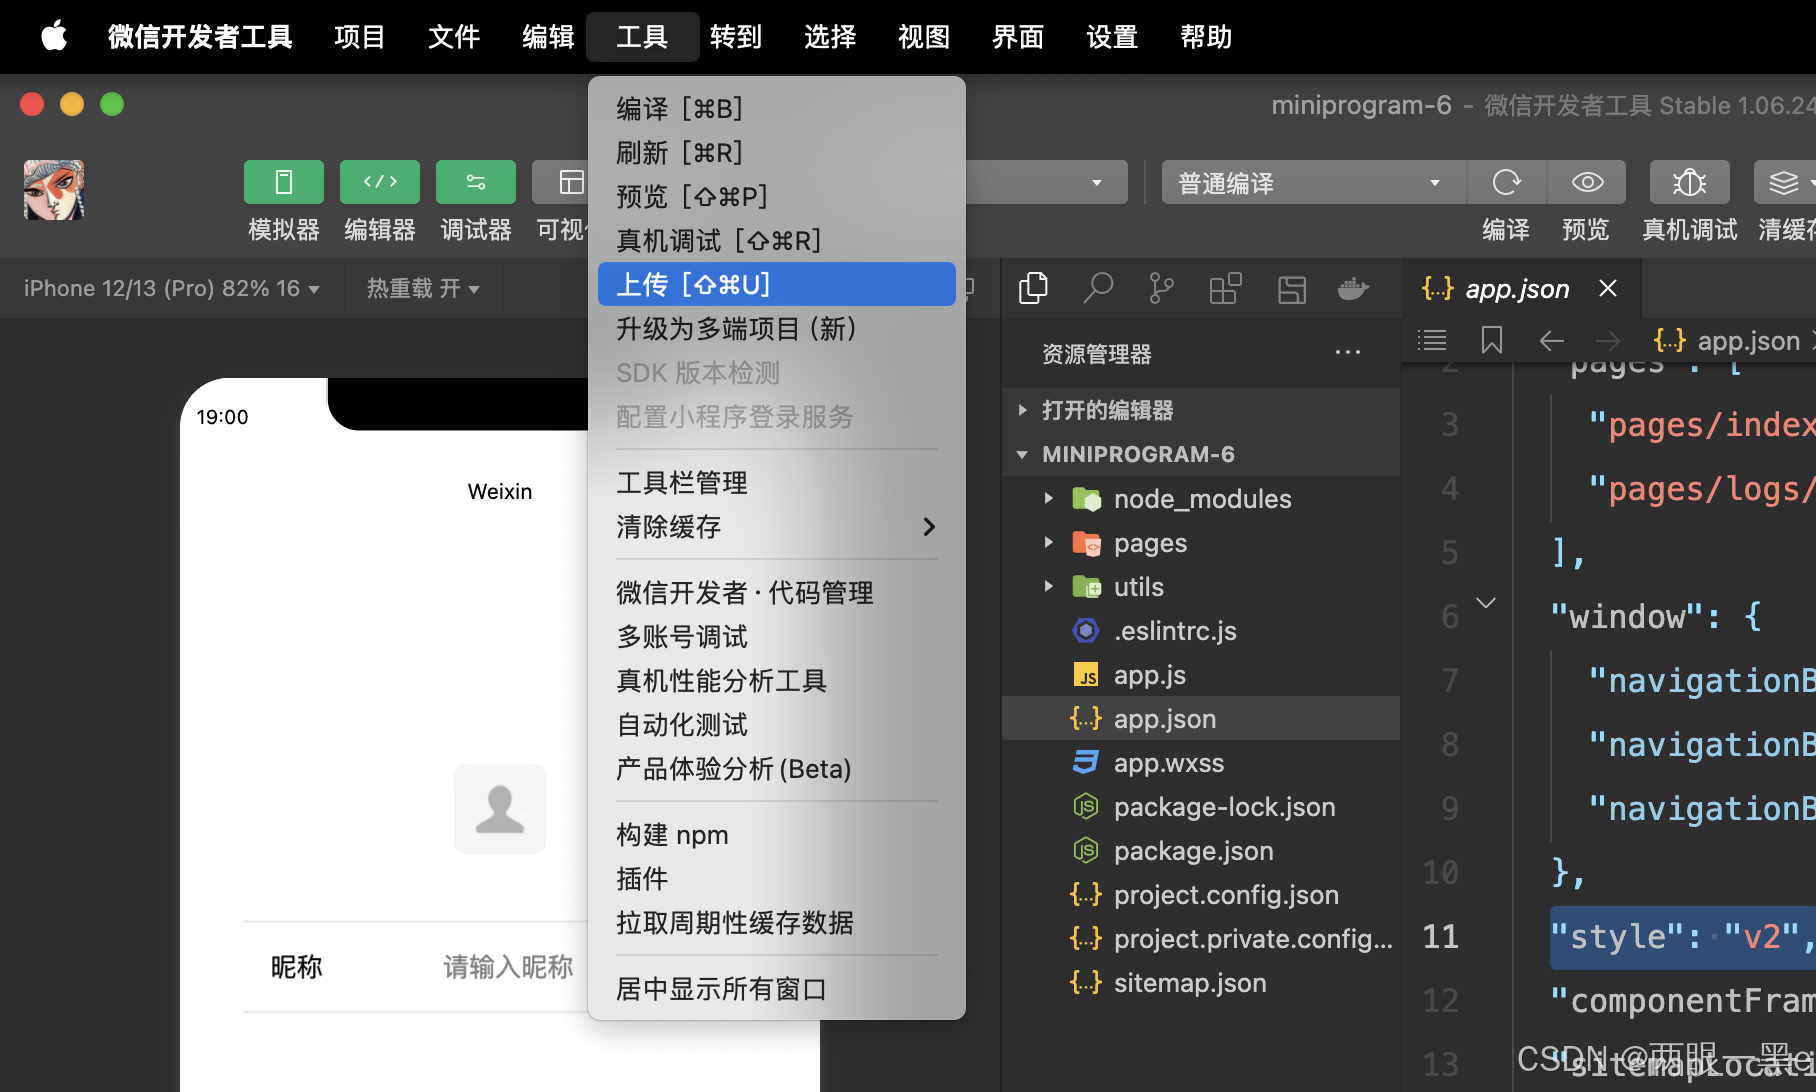This screenshot has width=1816, height=1092.
Task: Open the .eslintrc.js file
Action: [1201, 630]
